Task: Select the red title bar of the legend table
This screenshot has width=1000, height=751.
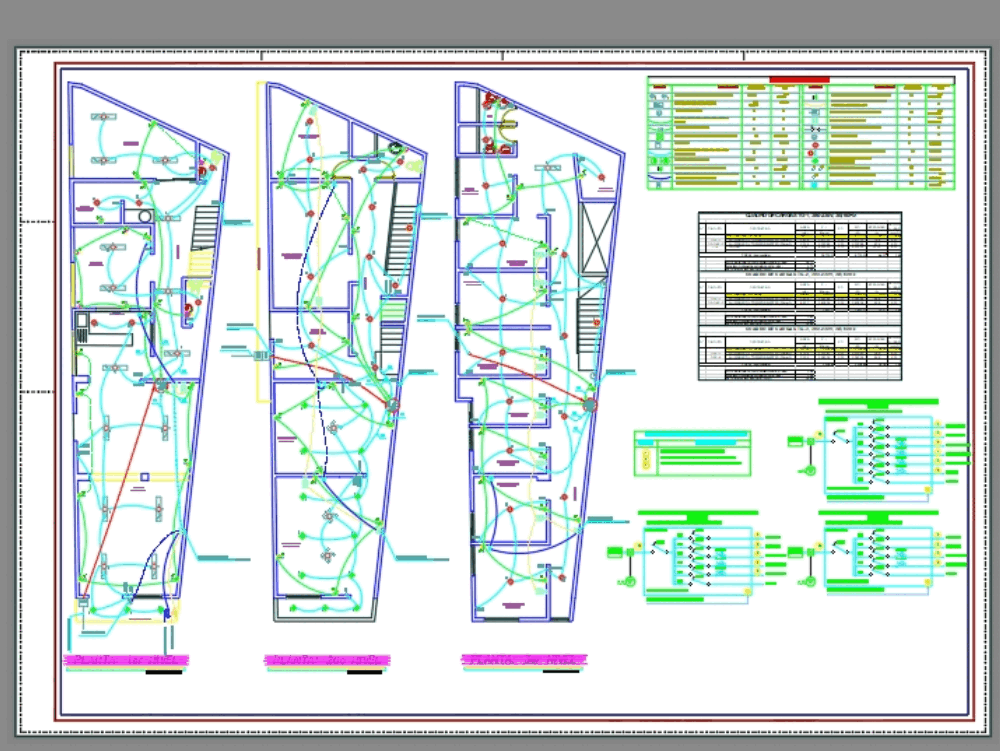Action: [x=799, y=79]
